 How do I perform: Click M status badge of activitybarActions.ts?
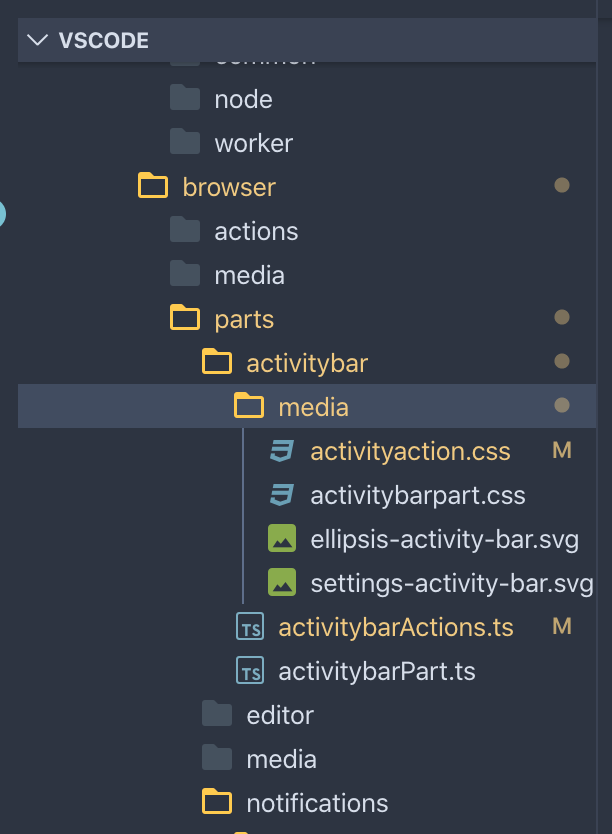click(x=562, y=627)
